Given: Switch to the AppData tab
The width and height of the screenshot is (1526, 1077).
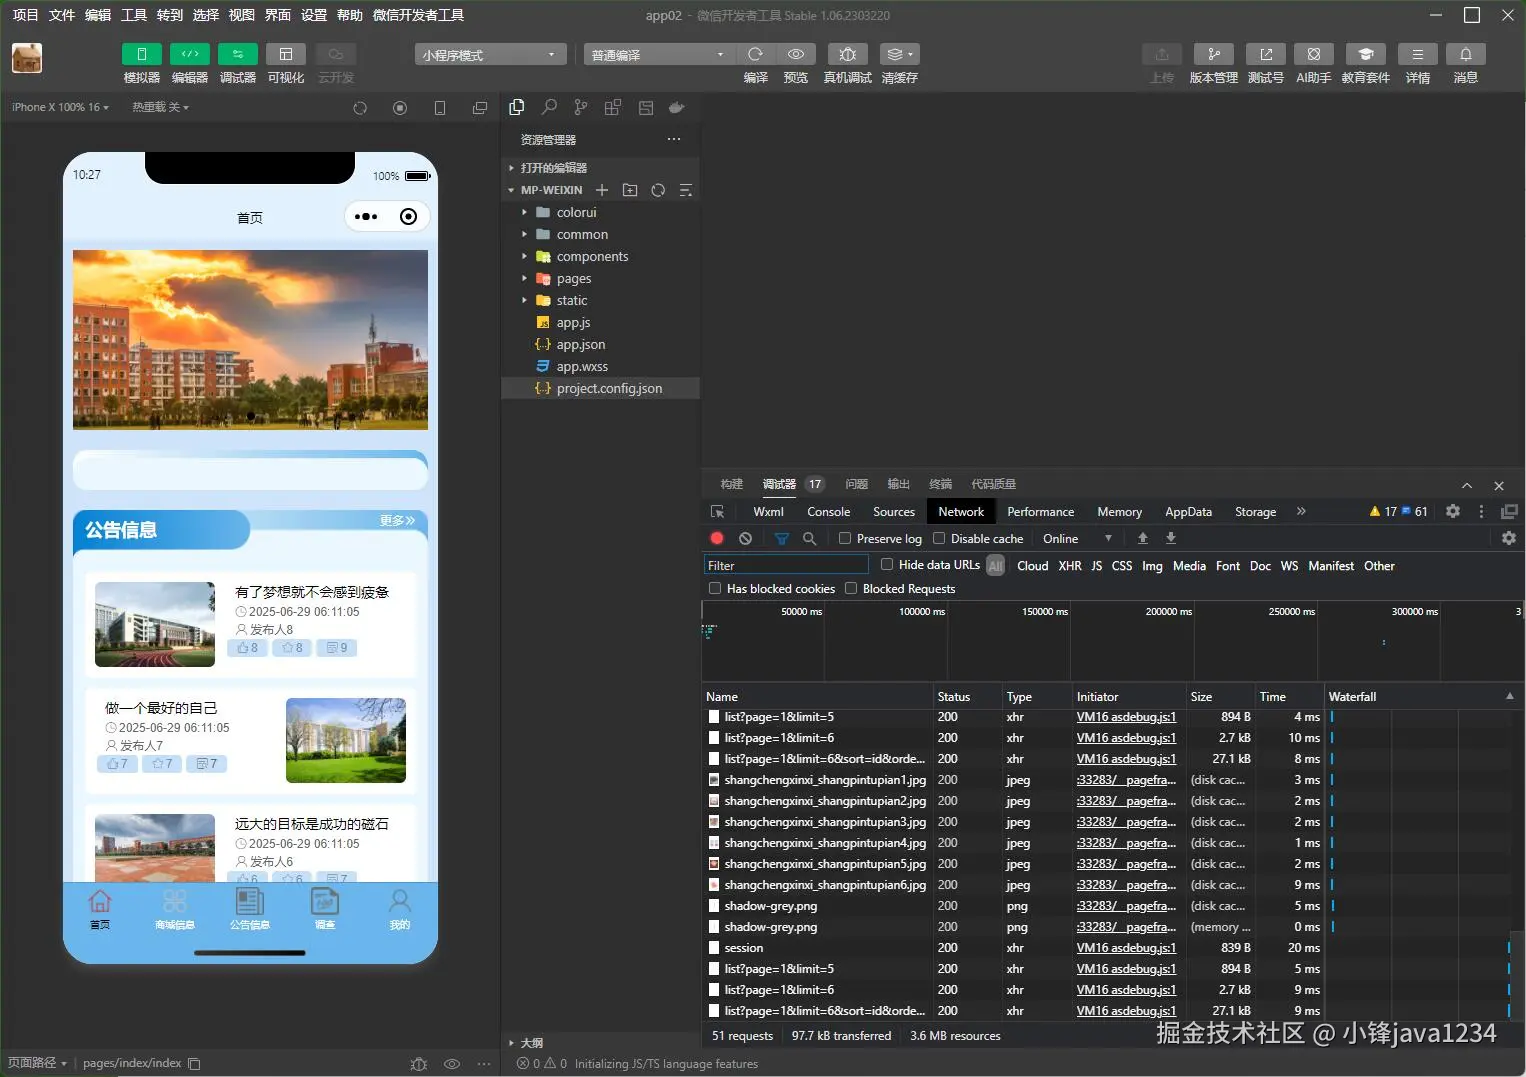Looking at the screenshot, I should (1188, 511).
